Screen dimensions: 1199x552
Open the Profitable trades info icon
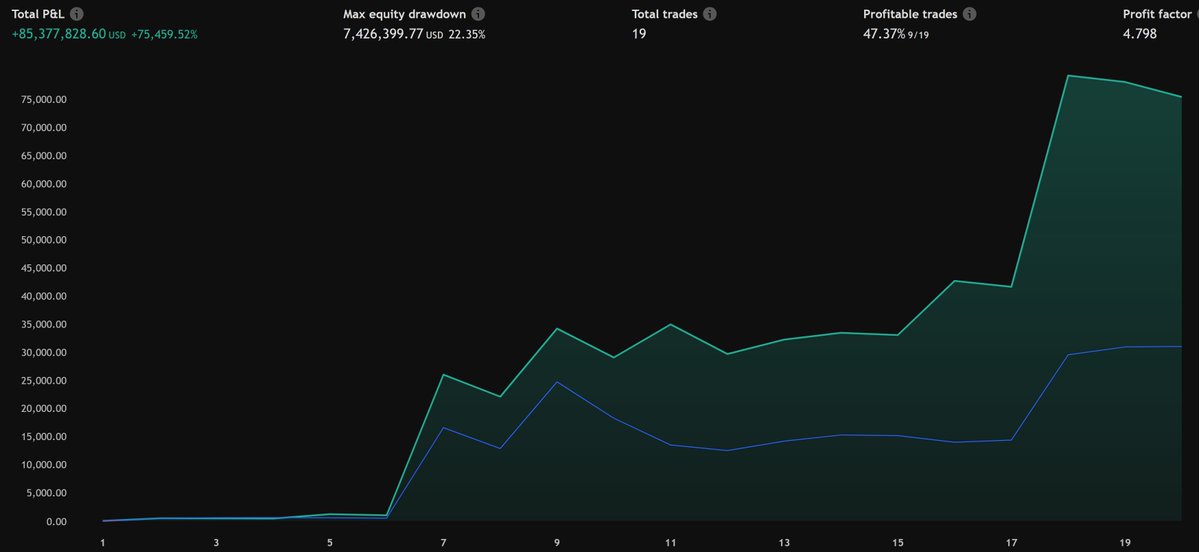coord(970,15)
